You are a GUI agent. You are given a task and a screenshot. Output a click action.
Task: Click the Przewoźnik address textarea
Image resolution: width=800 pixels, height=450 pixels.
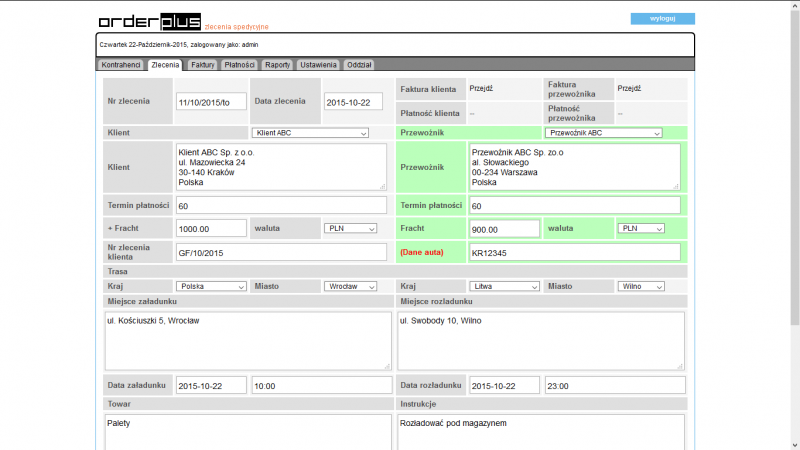click(574, 167)
